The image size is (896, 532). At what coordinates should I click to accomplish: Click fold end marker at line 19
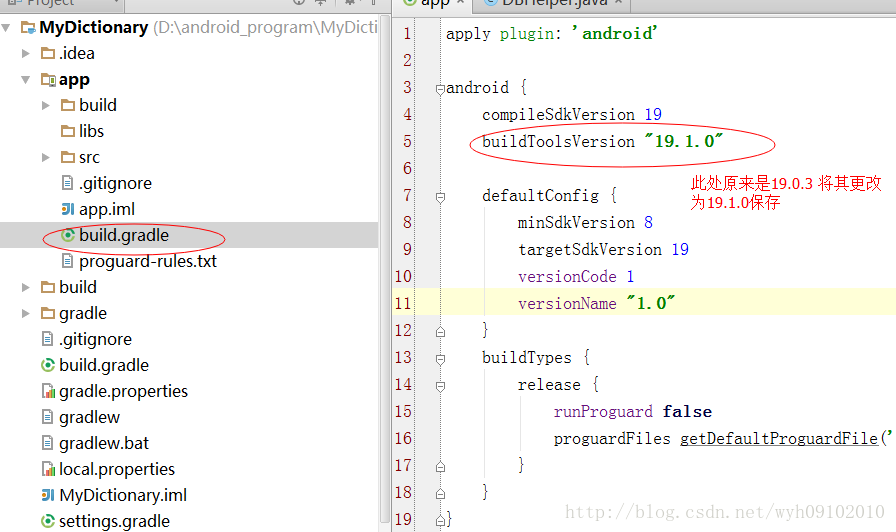tap(440, 521)
